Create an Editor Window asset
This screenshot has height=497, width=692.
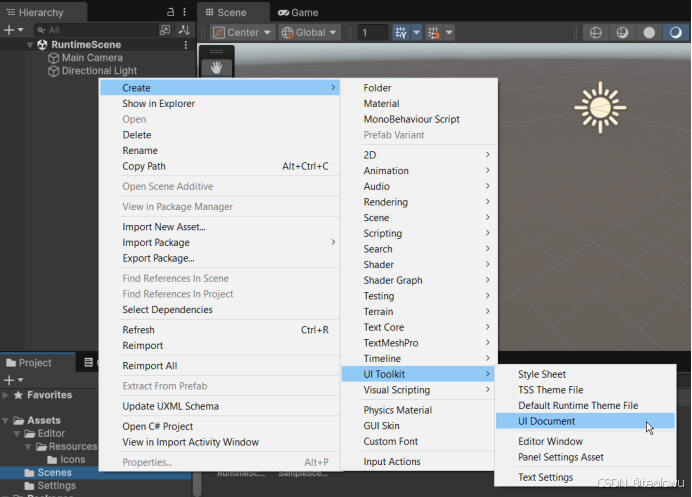(585, 441)
